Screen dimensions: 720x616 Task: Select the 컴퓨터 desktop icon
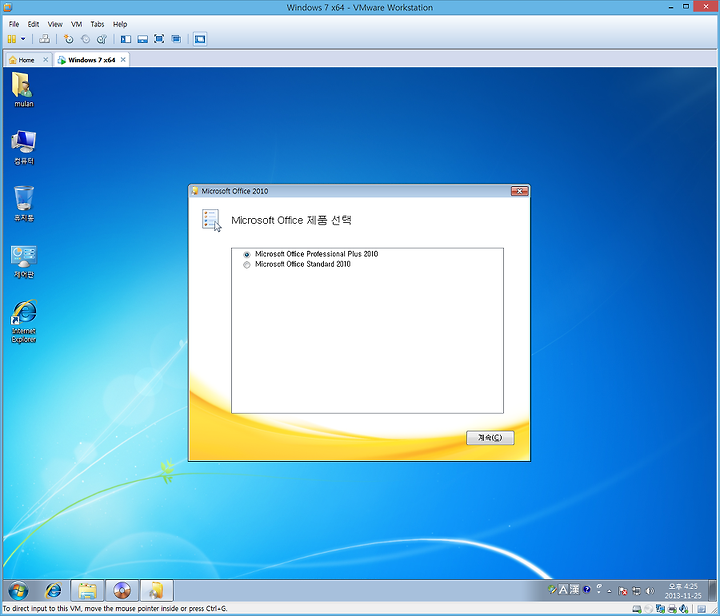(x=24, y=147)
